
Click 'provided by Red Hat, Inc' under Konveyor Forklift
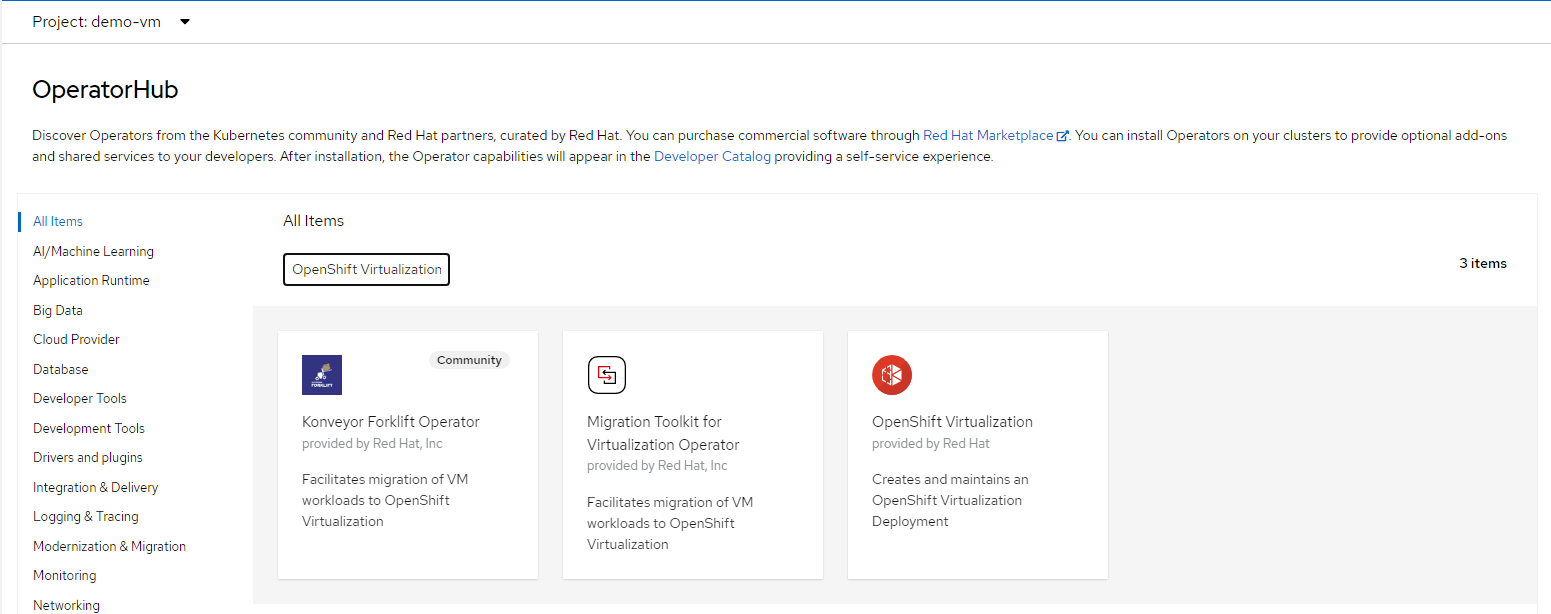372,444
